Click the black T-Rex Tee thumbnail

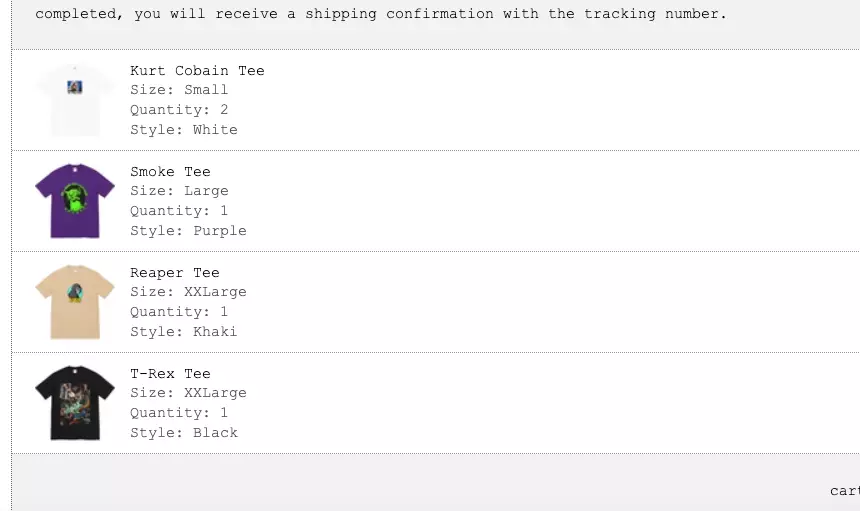coord(75,403)
